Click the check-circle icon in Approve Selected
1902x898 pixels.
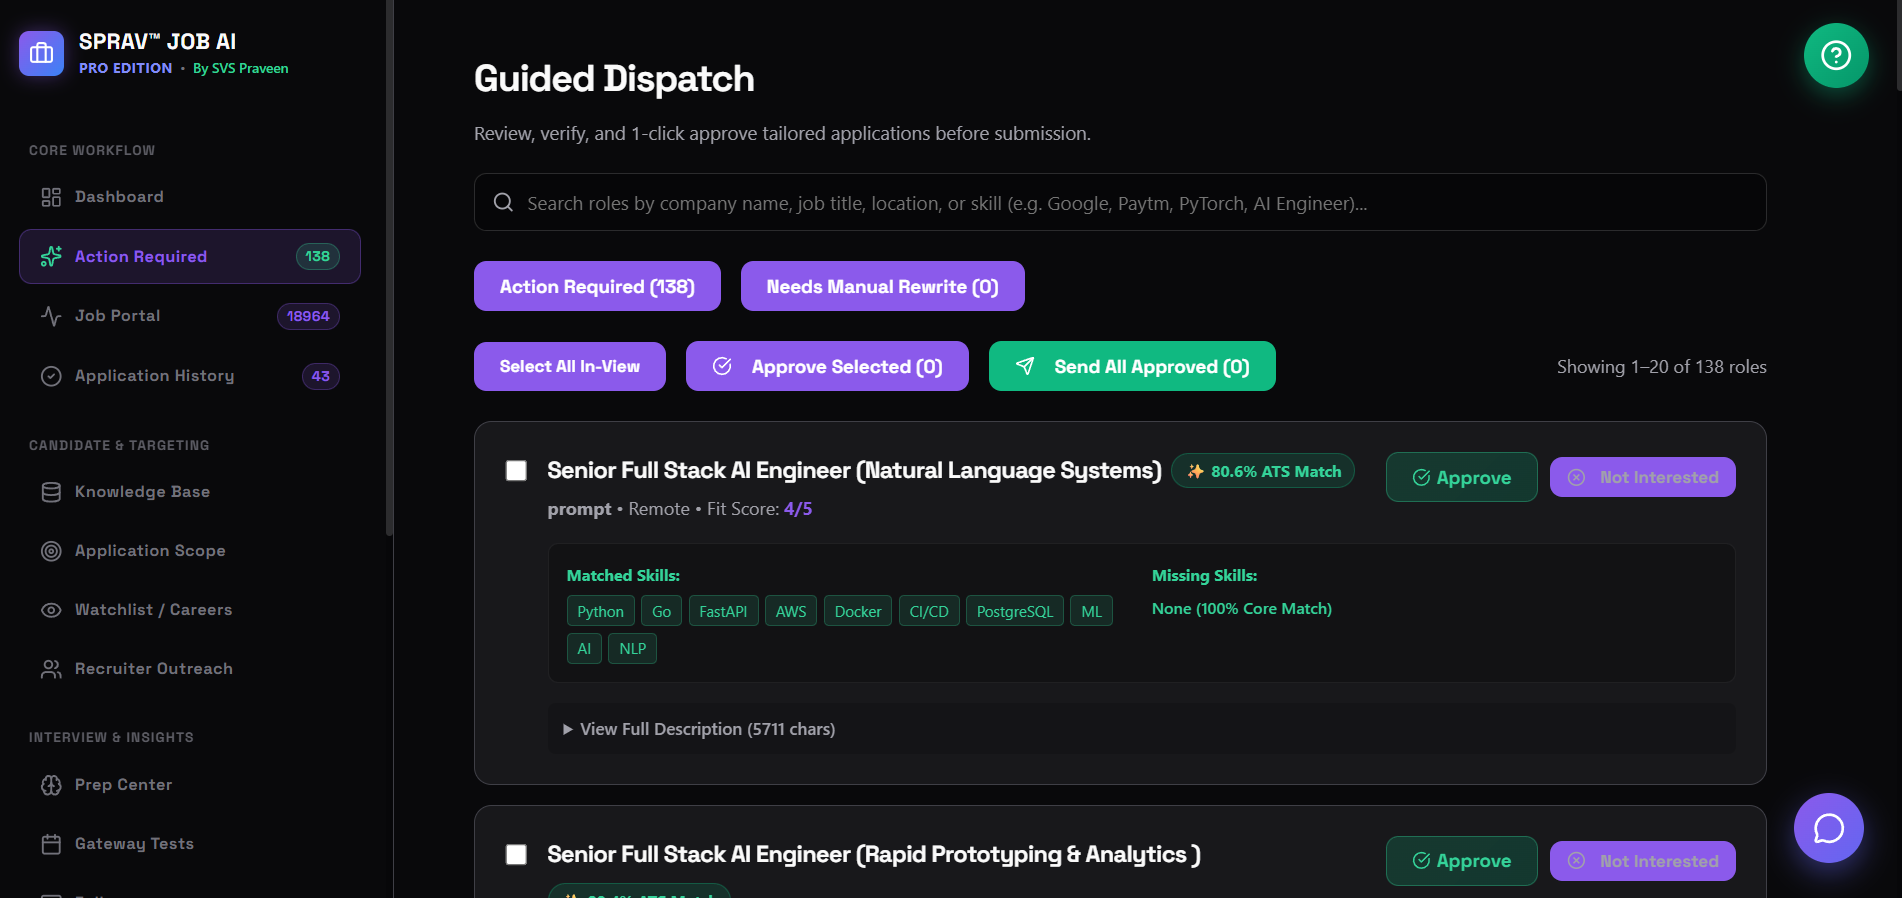click(x=722, y=366)
